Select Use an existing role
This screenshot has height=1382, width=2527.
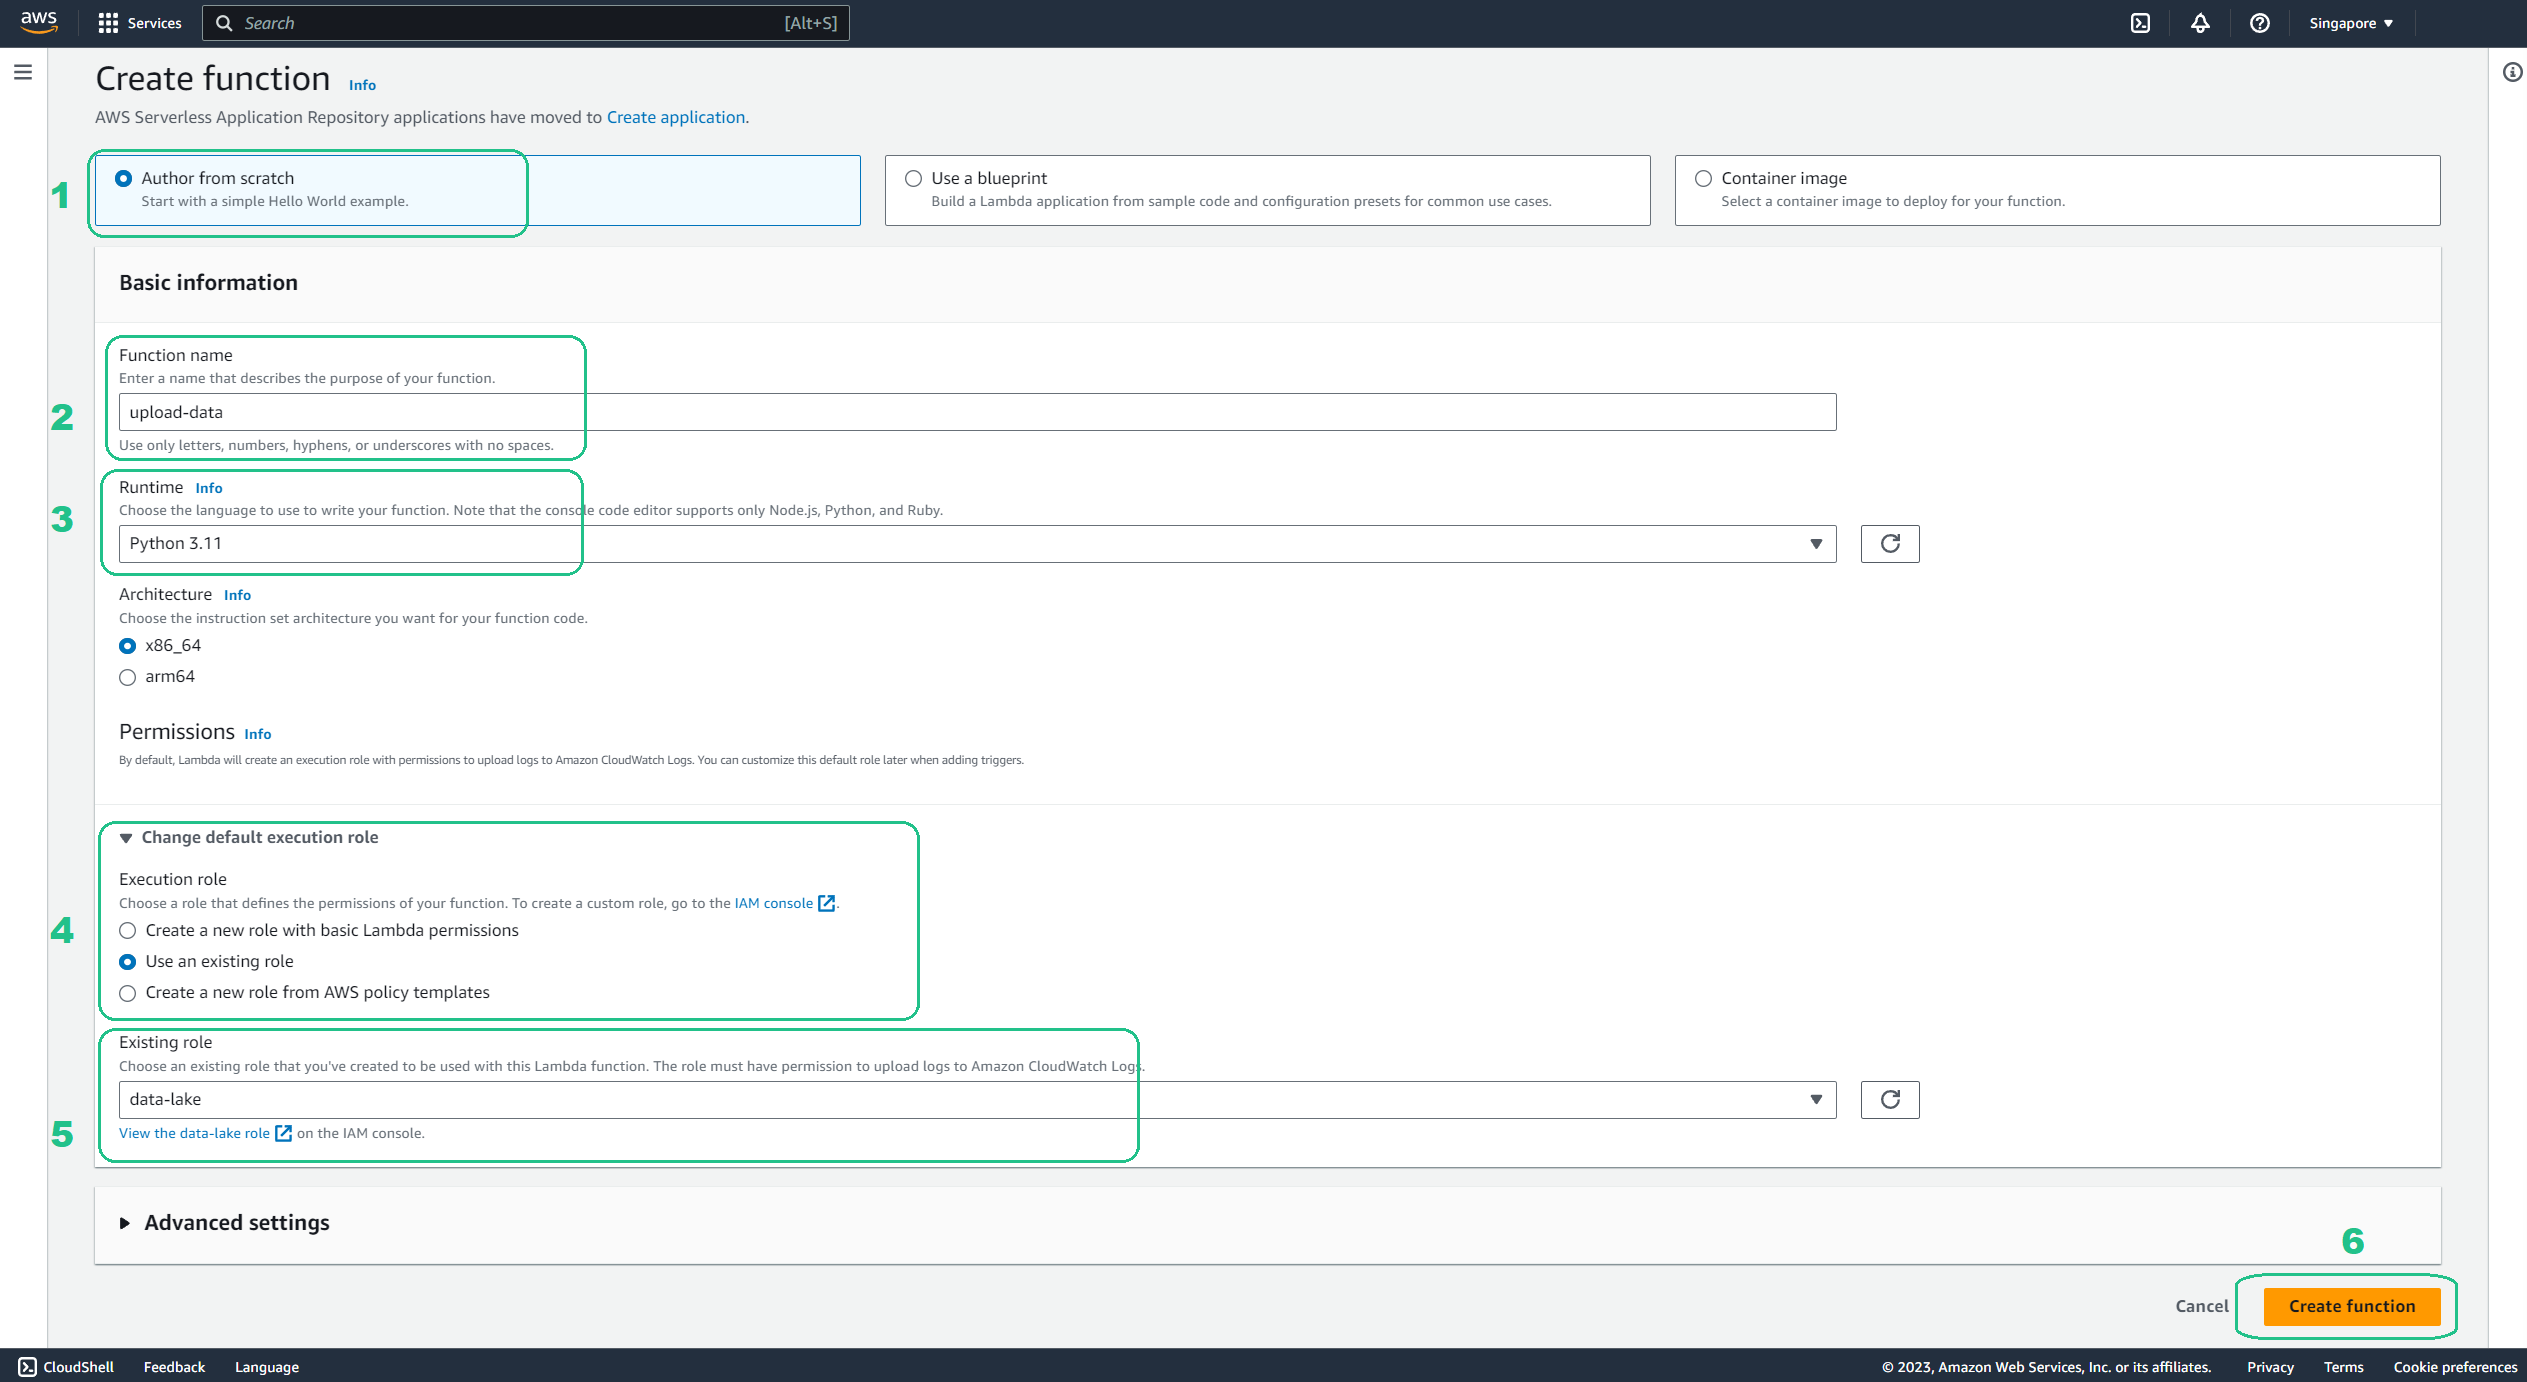pyautogui.click(x=127, y=962)
